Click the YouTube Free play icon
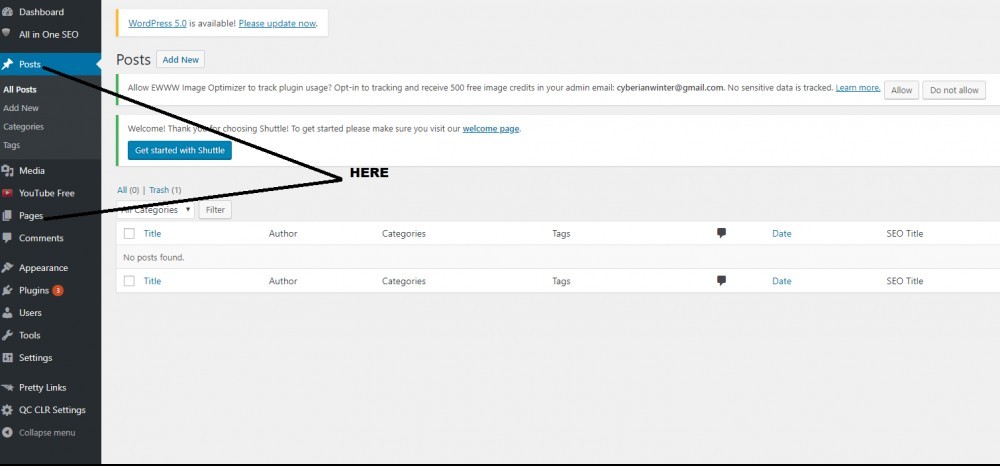Screen dimensions: 1000x466 pyautogui.click(x=8, y=193)
